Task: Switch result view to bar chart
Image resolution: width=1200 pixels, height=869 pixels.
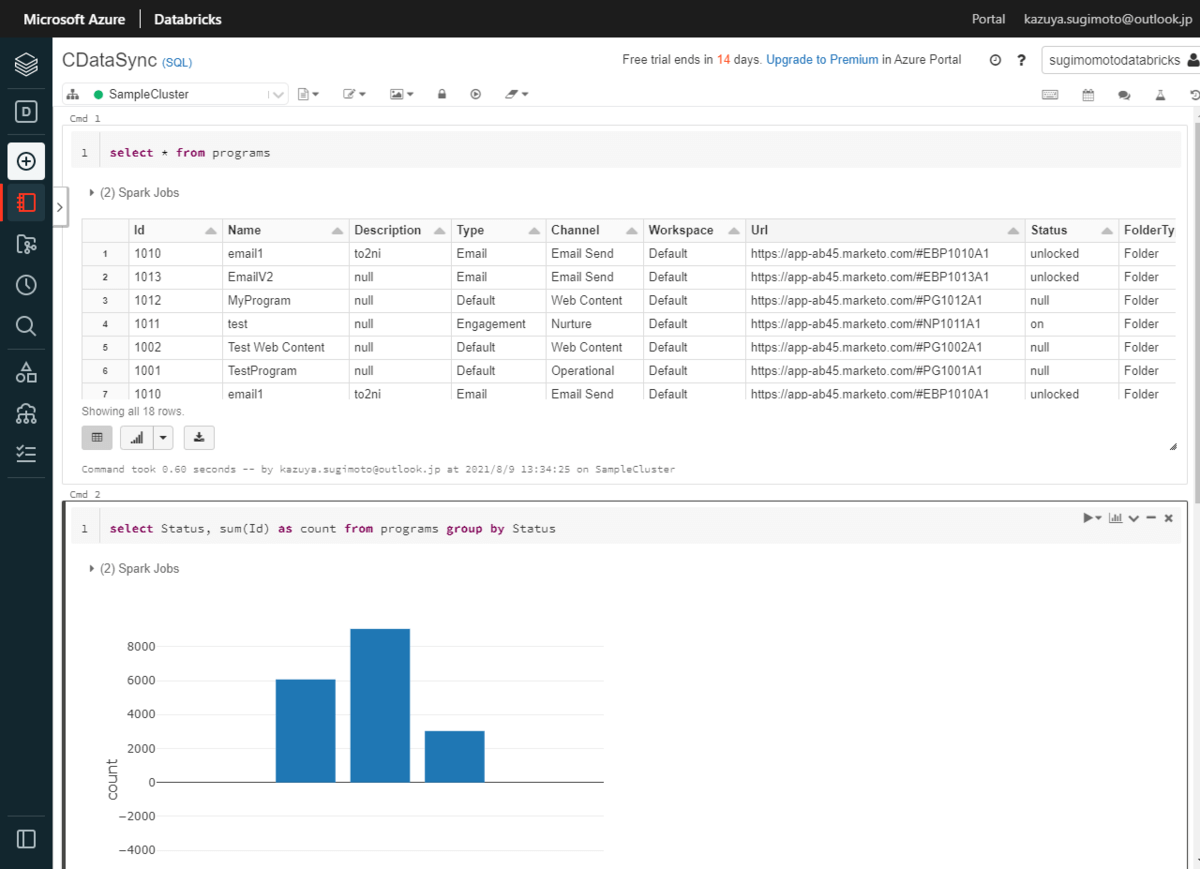Action: 136,437
